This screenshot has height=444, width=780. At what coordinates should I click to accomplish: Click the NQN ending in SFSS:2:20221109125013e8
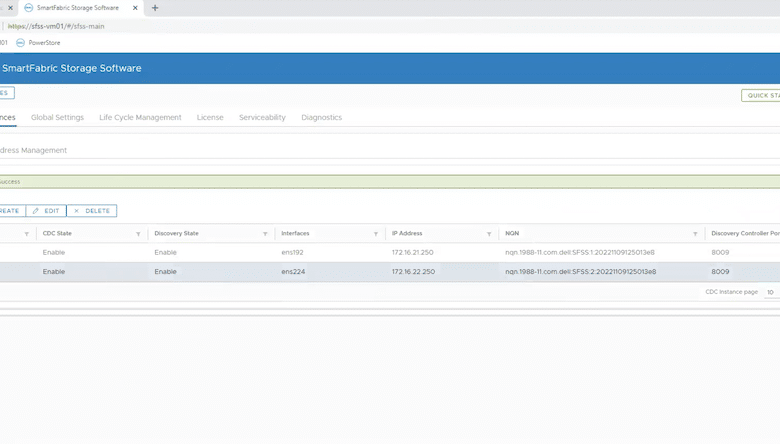(x=581, y=272)
